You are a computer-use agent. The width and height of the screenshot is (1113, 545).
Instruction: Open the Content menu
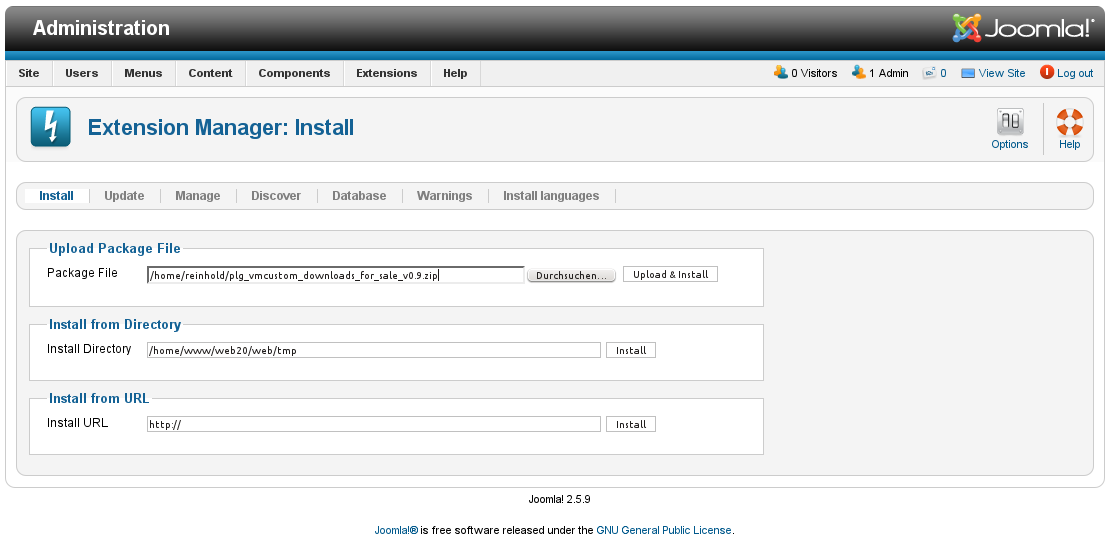(210, 73)
